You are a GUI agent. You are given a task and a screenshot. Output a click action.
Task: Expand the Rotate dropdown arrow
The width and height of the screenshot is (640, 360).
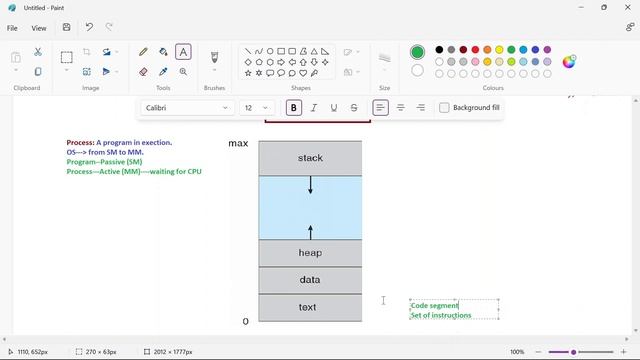(x=117, y=52)
